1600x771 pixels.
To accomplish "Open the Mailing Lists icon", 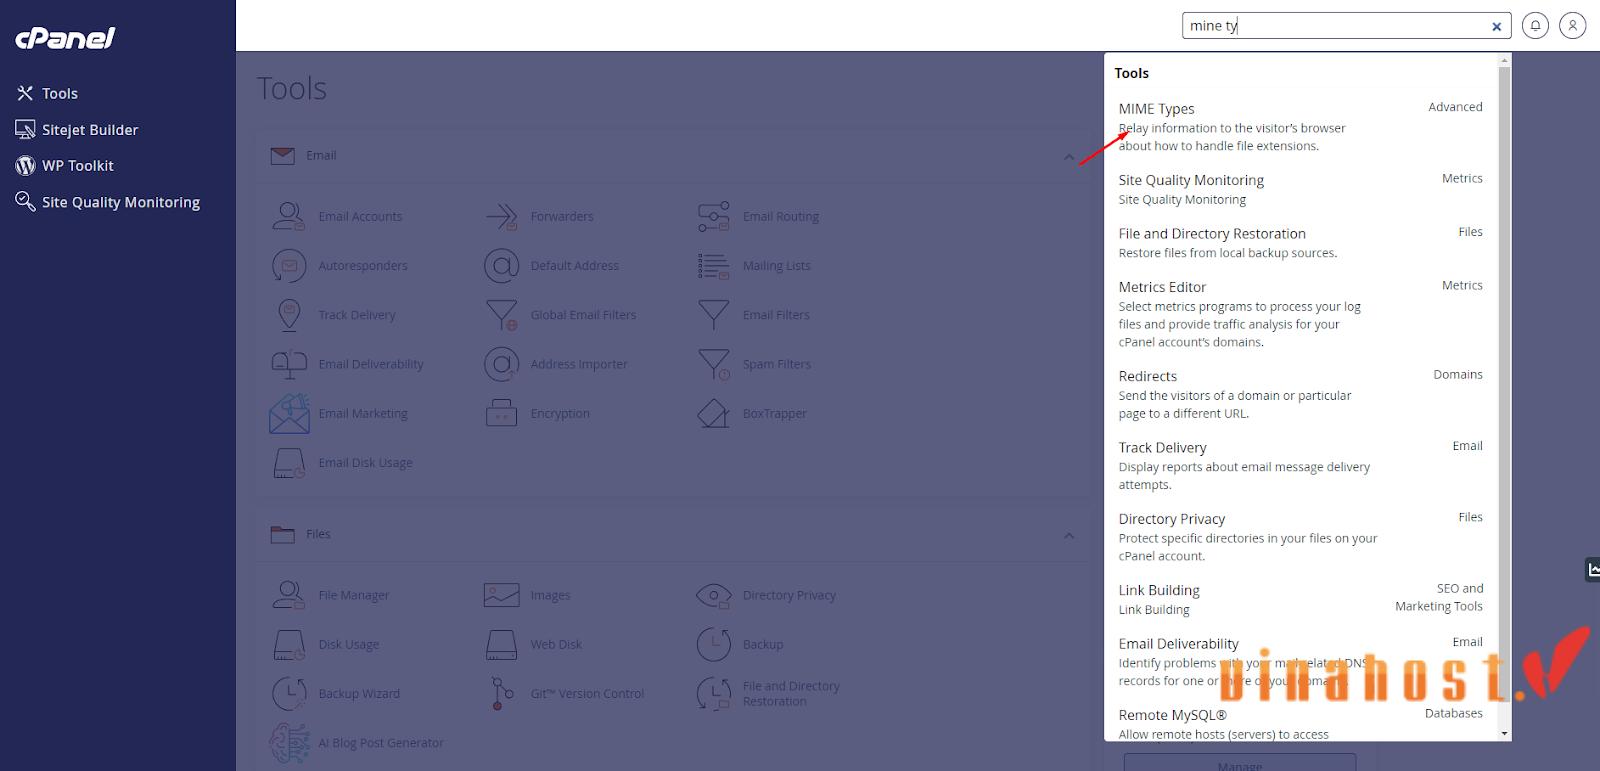I will 713,266.
